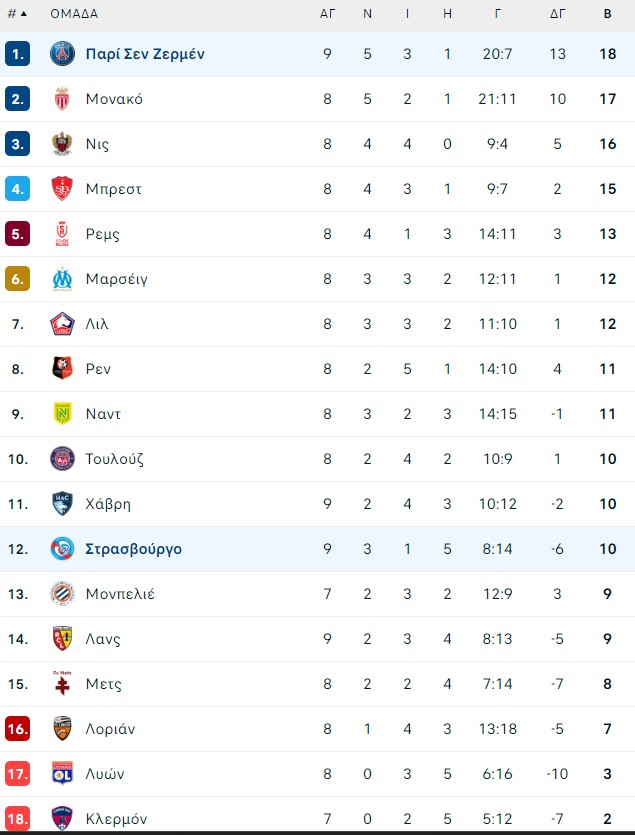The width and height of the screenshot is (635, 835).
Task: Click the Monaco team logo
Action: (x=62, y=99)
